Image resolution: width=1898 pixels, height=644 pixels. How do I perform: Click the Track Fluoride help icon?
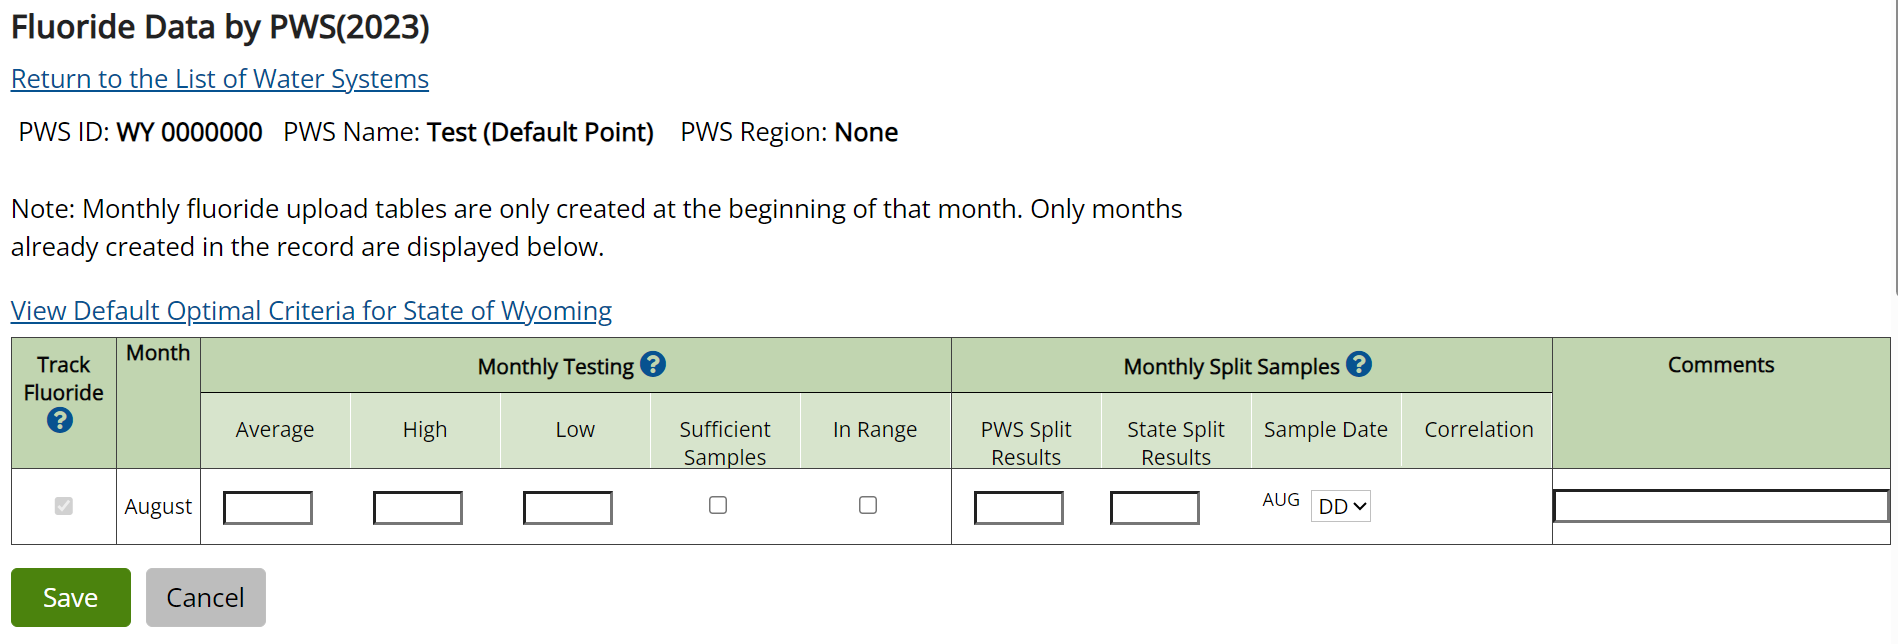60,421
